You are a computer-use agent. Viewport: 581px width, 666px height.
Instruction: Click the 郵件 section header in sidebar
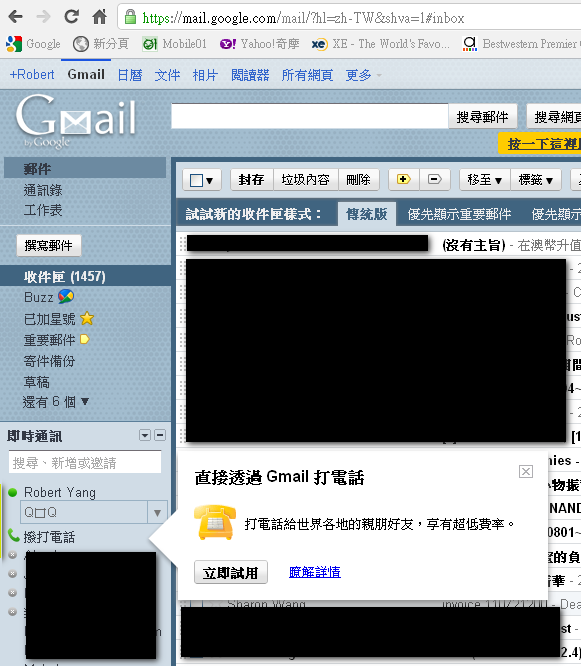pos(85,168)
